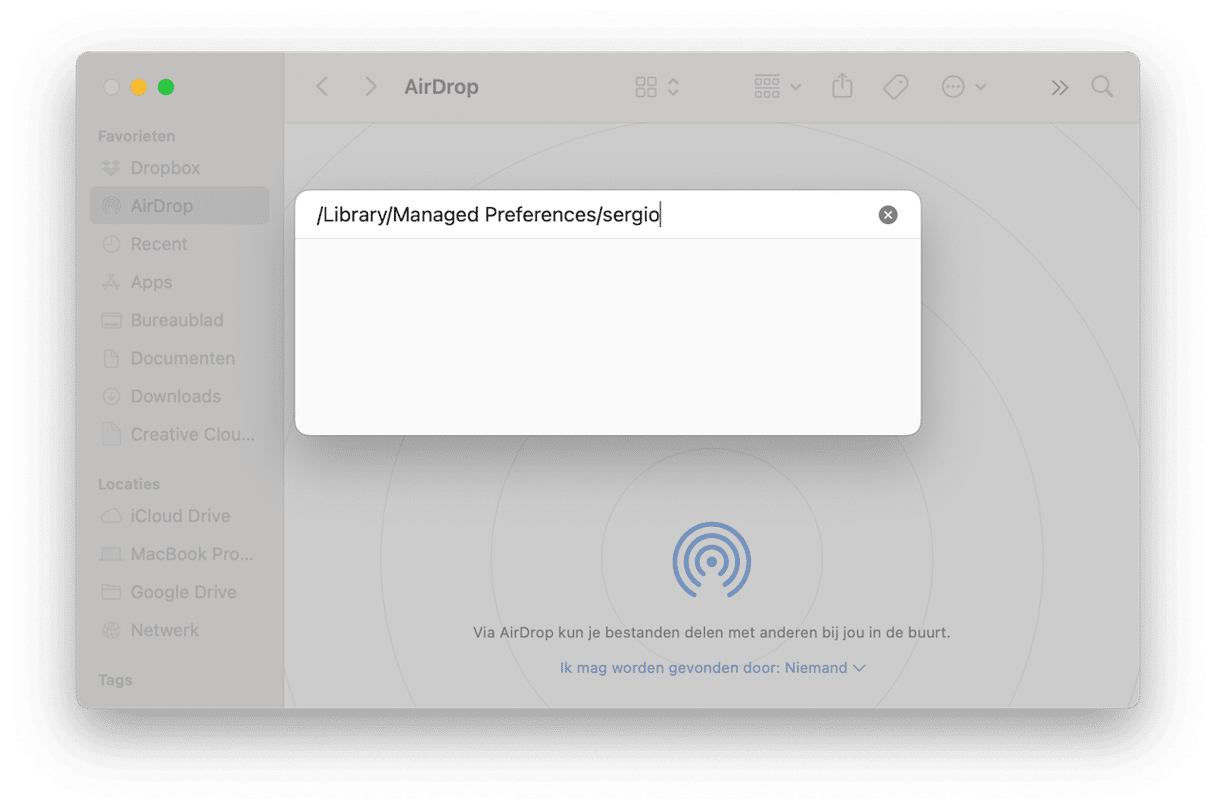Click the 'Via AirDrop kun je bestanden delen' text

(711, 633)
